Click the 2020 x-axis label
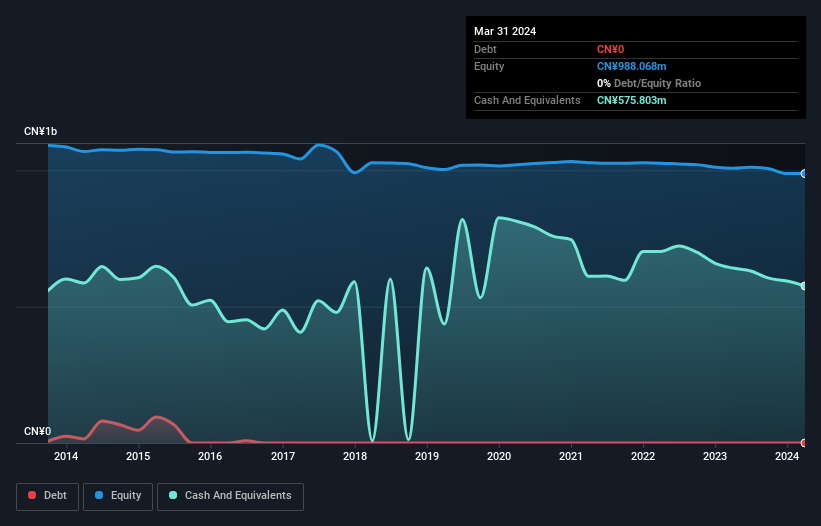This screenshot has width=821, height=526. tap(499, 456)
